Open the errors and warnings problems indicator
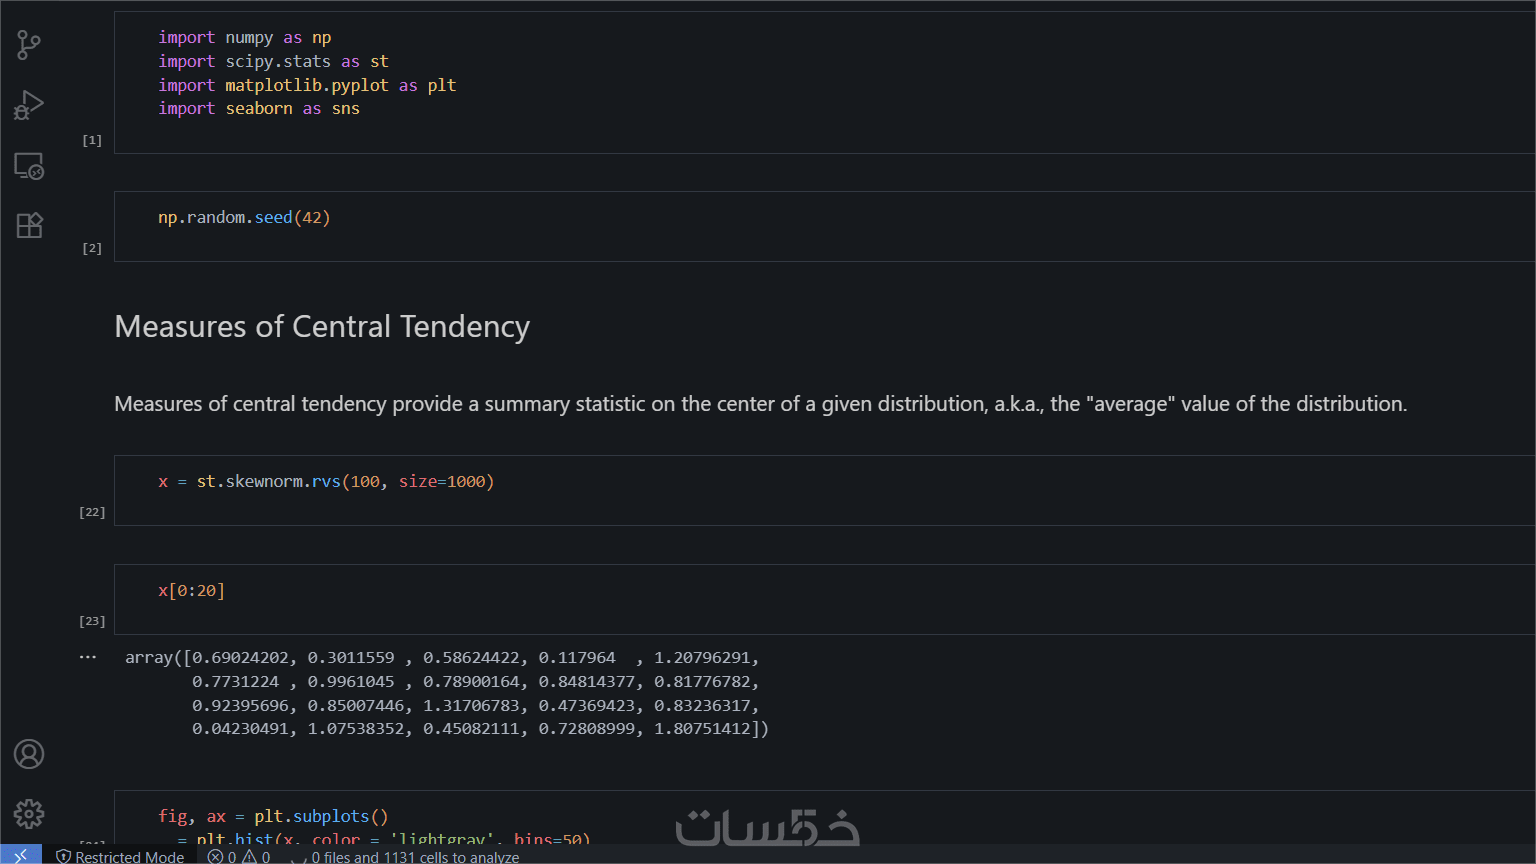 (238, 856)
